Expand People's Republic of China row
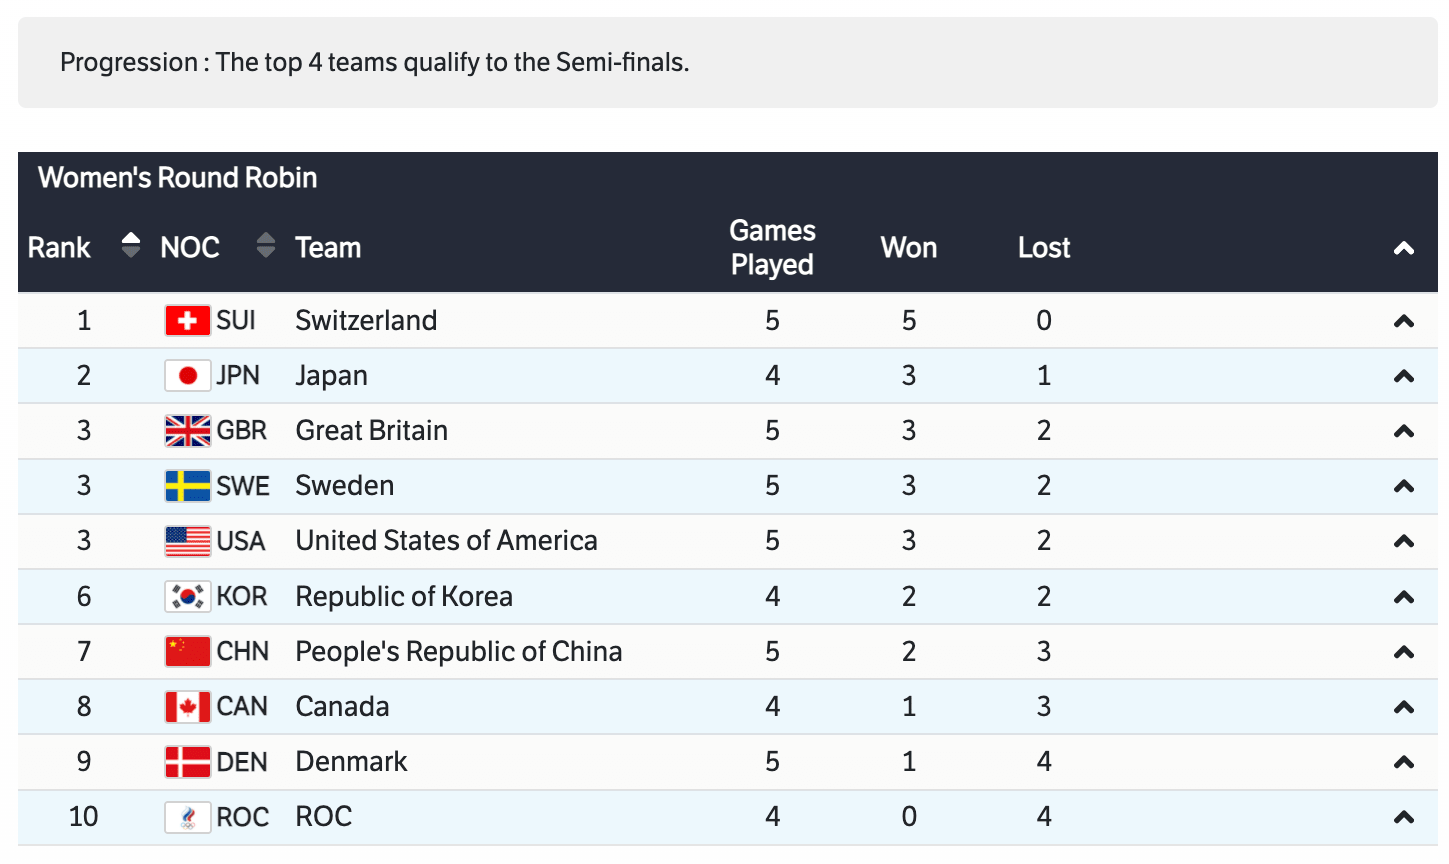1449x864 pixels. (1404, 652)
